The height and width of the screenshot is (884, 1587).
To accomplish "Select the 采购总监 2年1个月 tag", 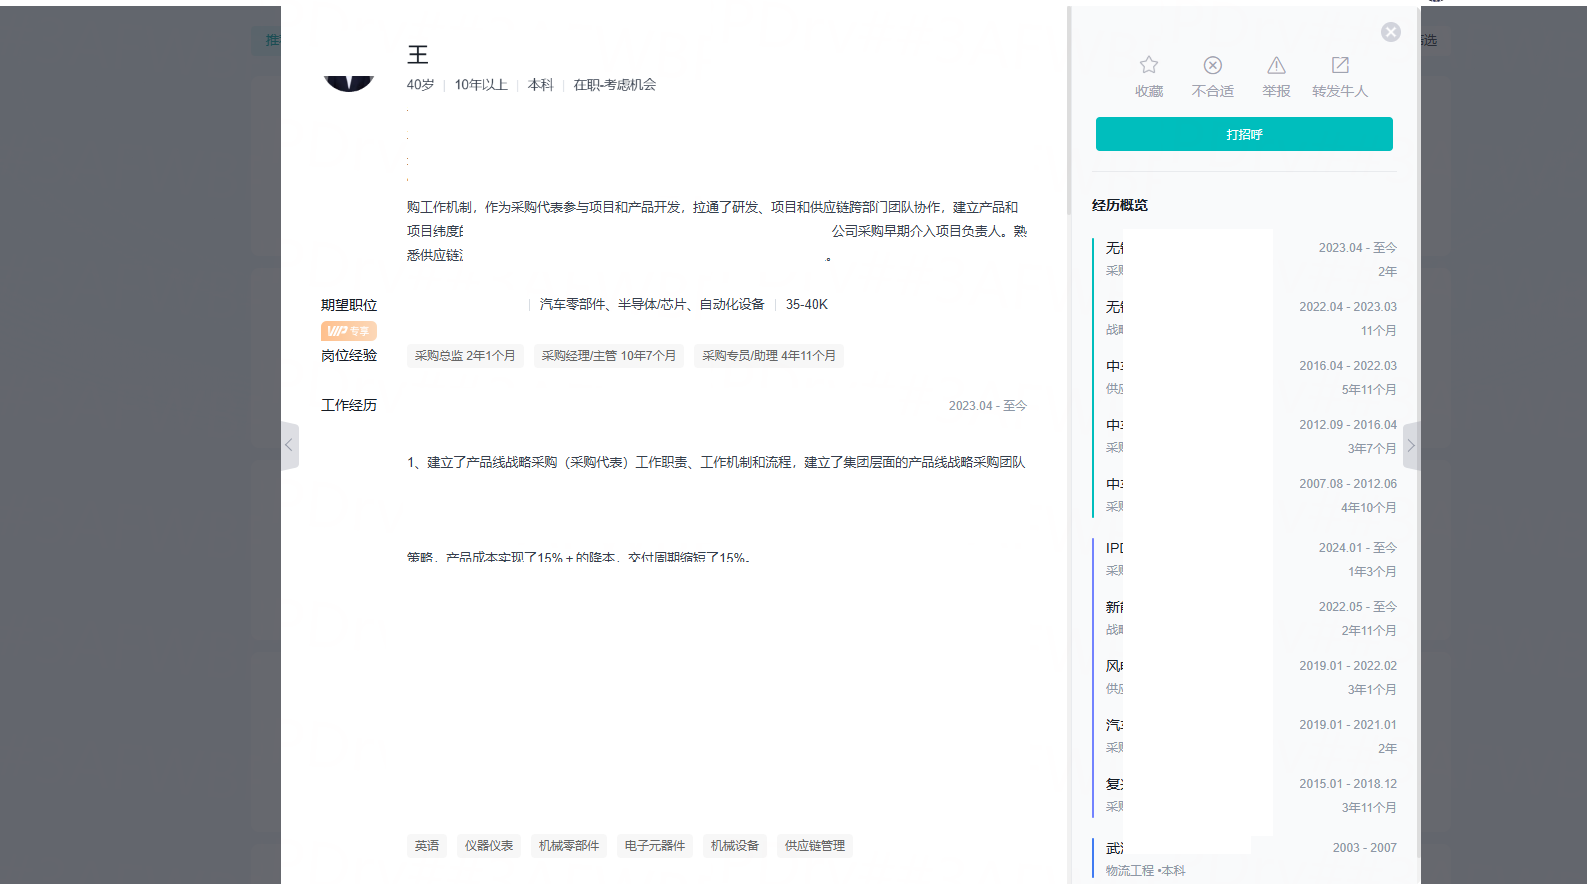I will [465, 356].
